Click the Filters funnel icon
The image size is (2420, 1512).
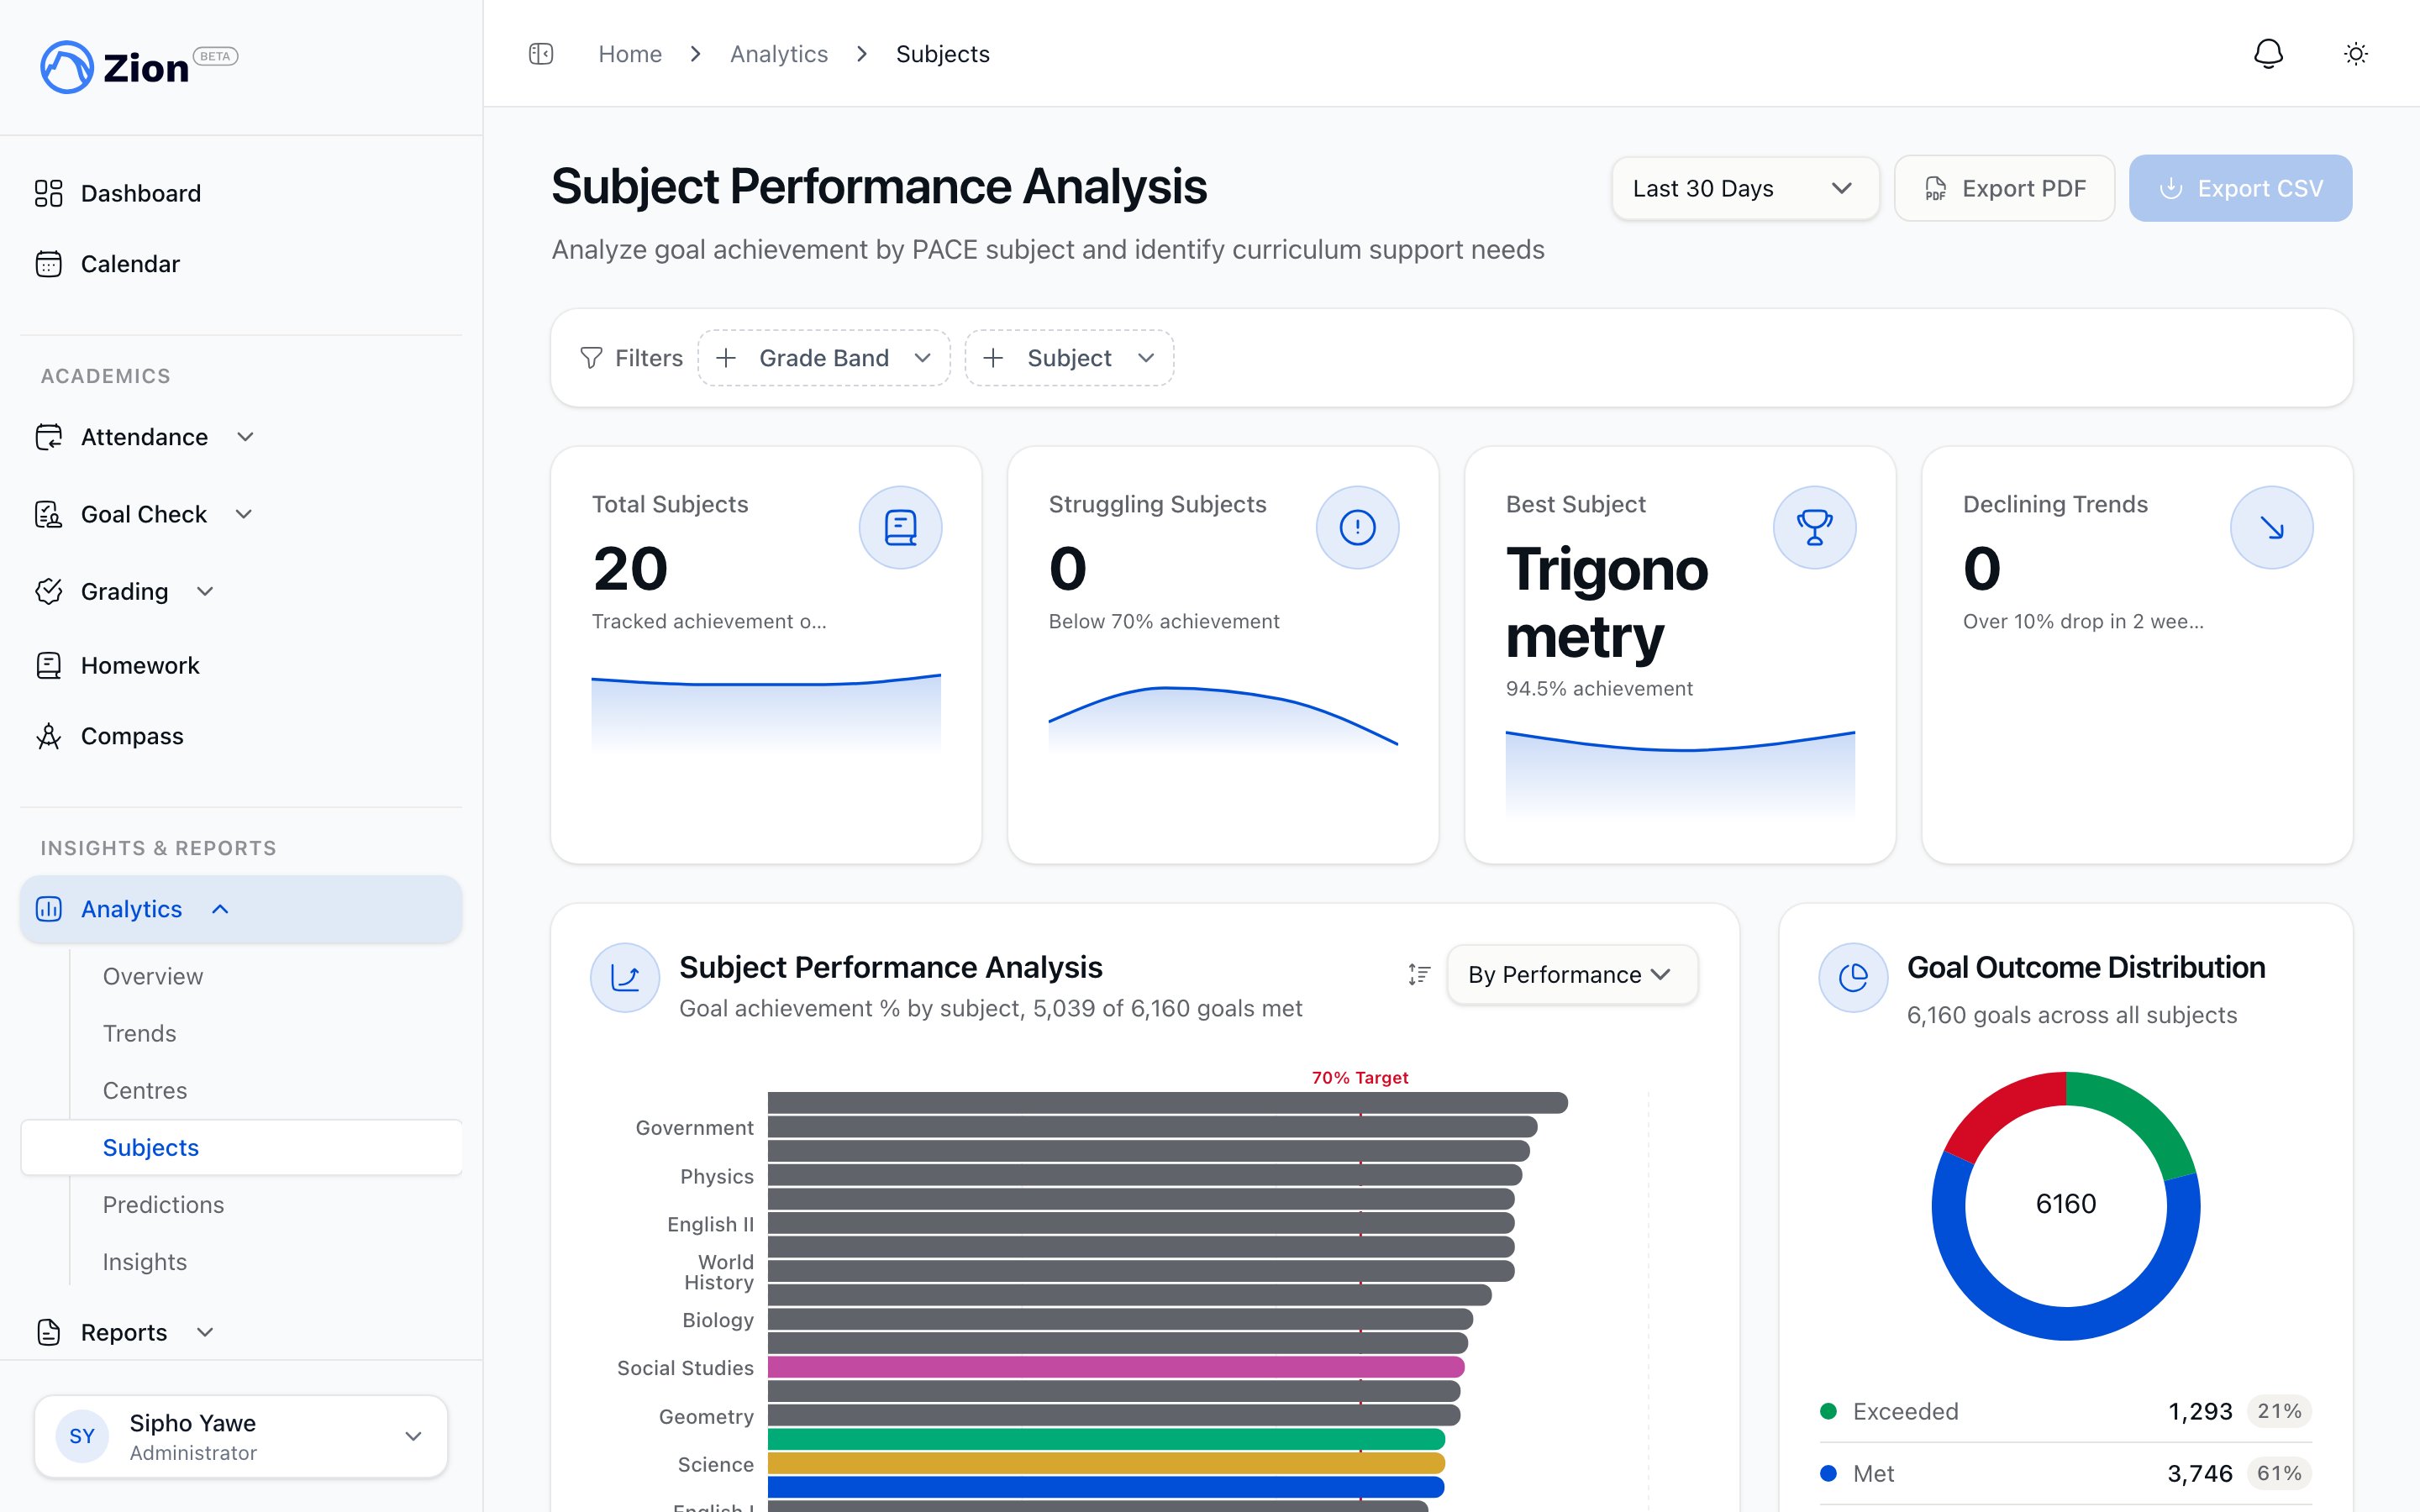591,358
